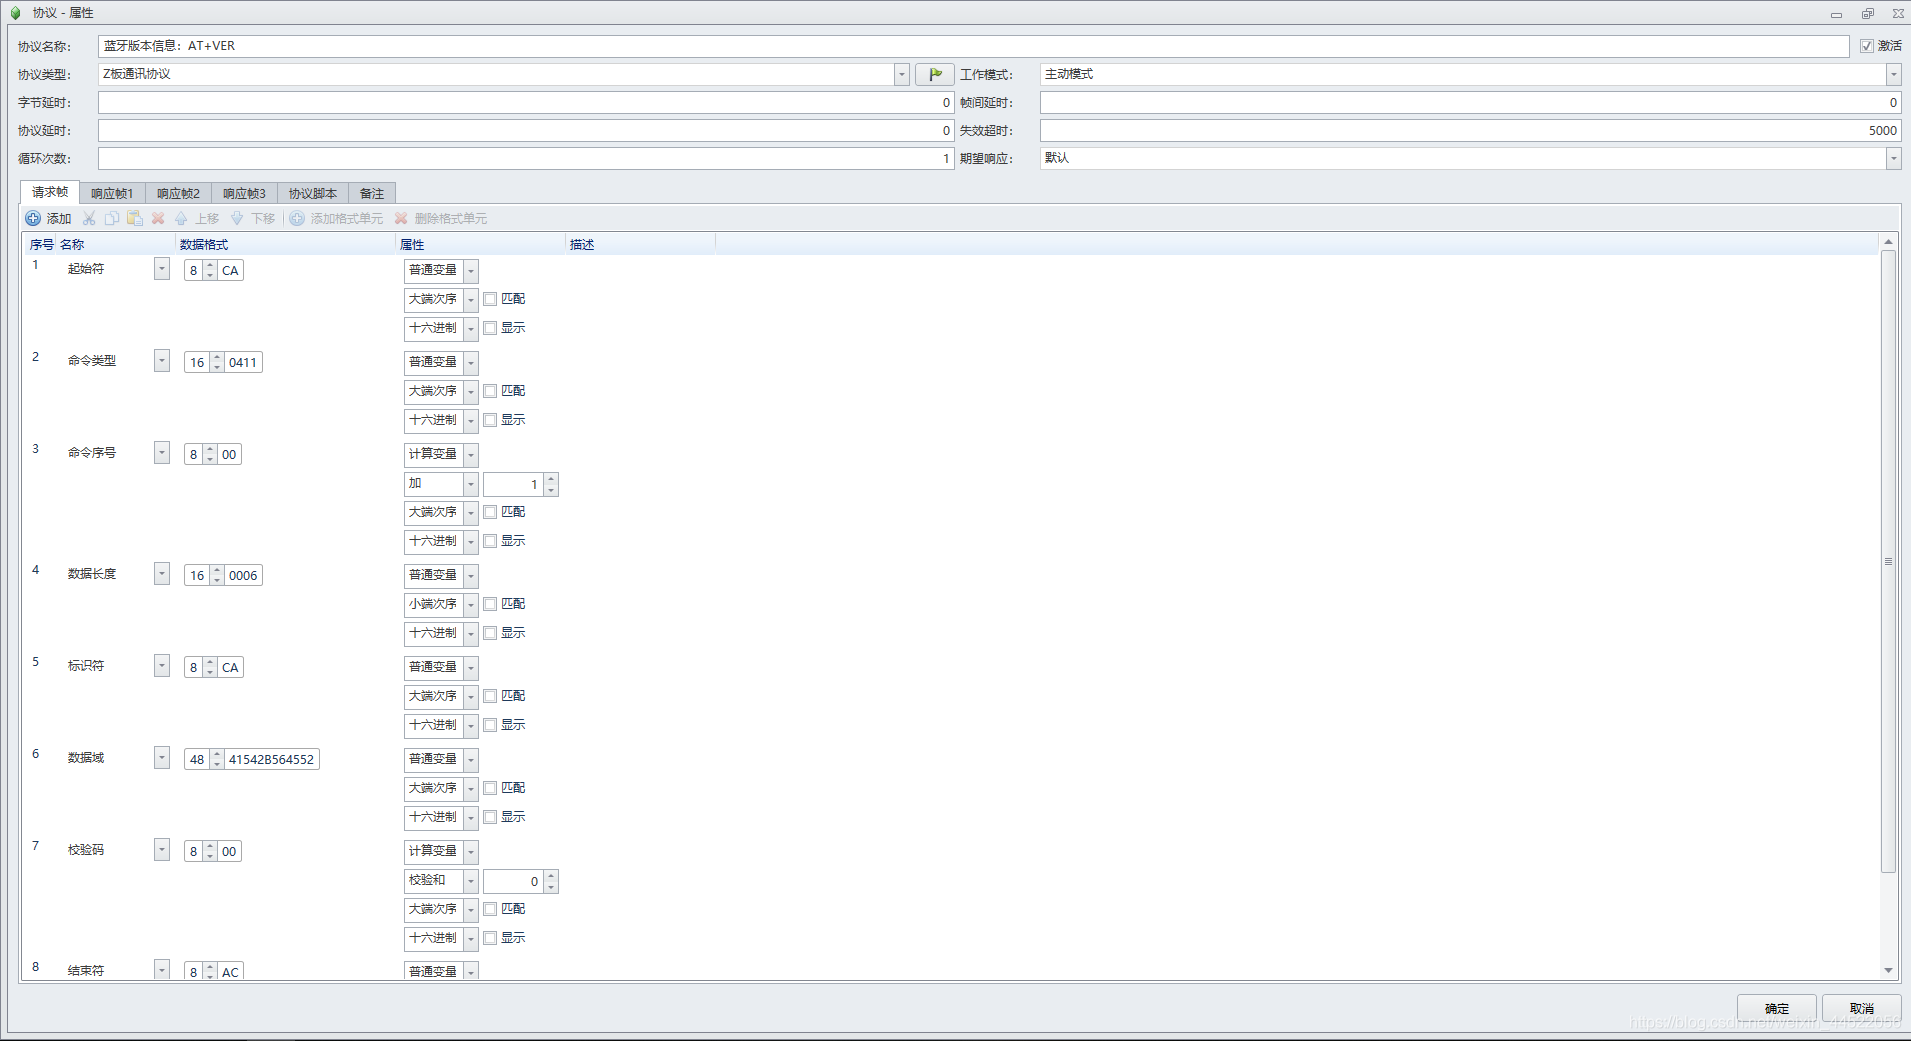Click the 数据格式 column header
1911x1041 pixels.
point(285,244)
